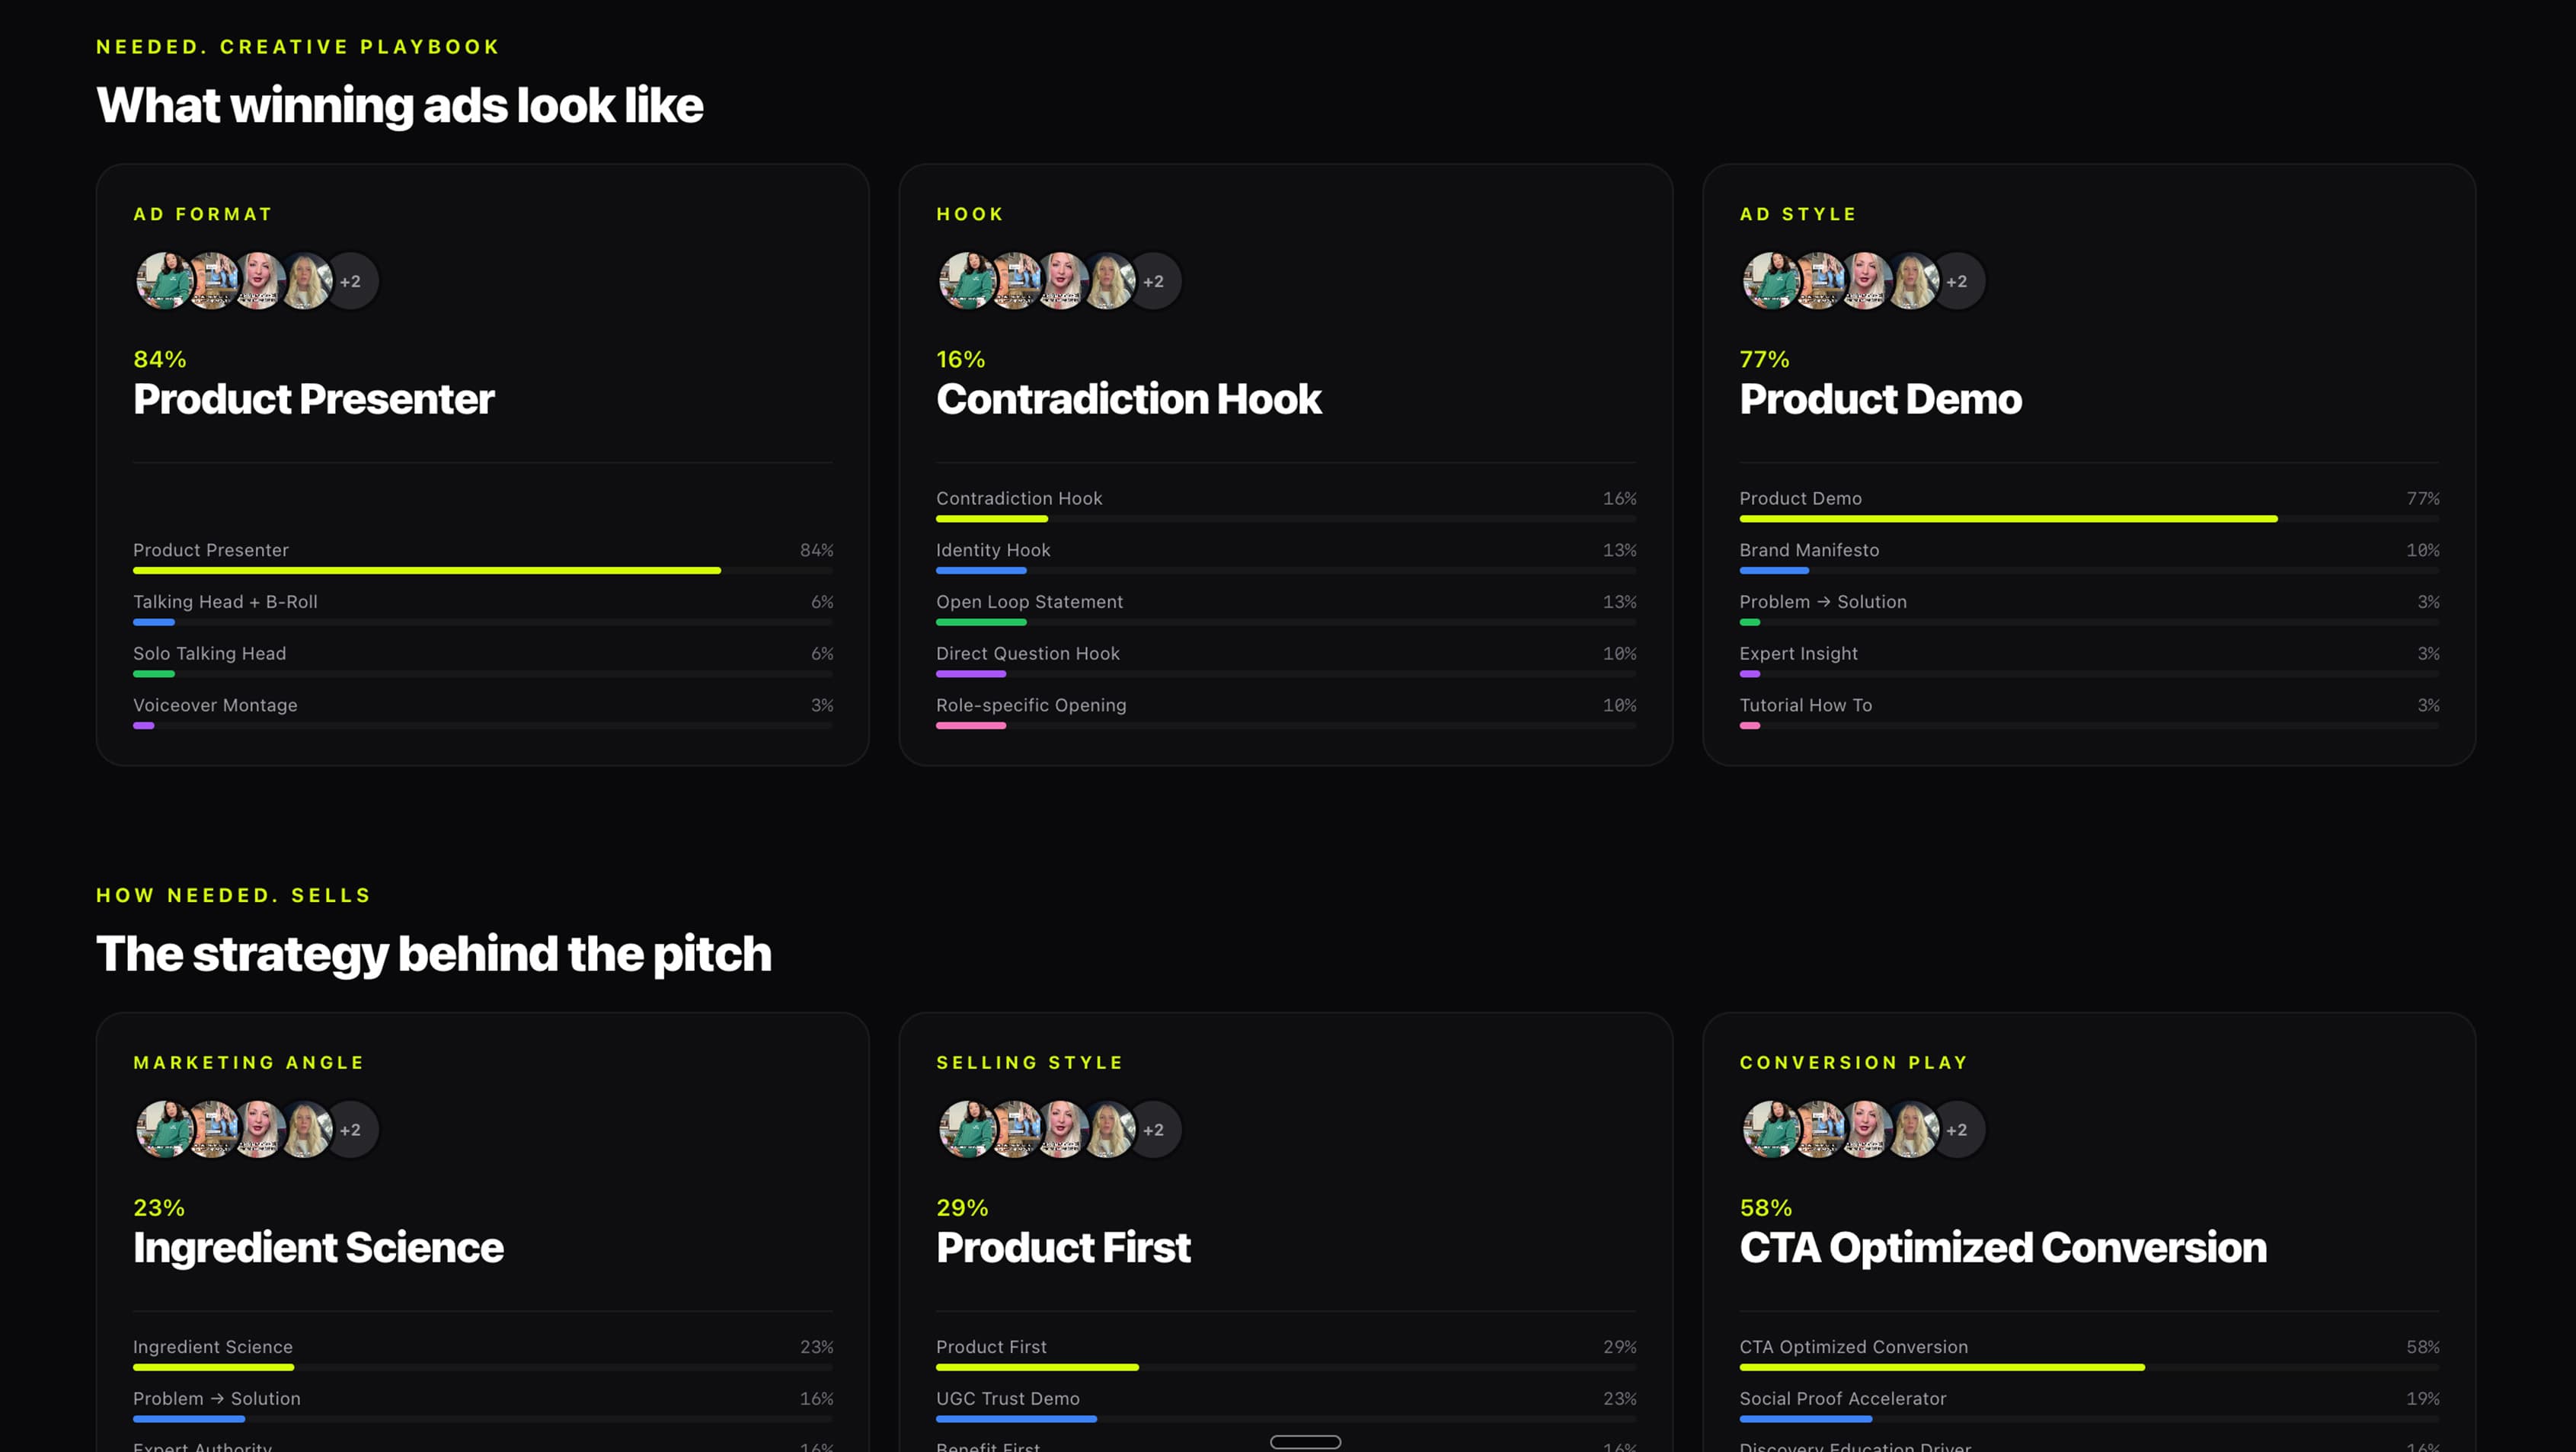
Task: Select the Identity Hook row
Action: tap(1286, 557)
